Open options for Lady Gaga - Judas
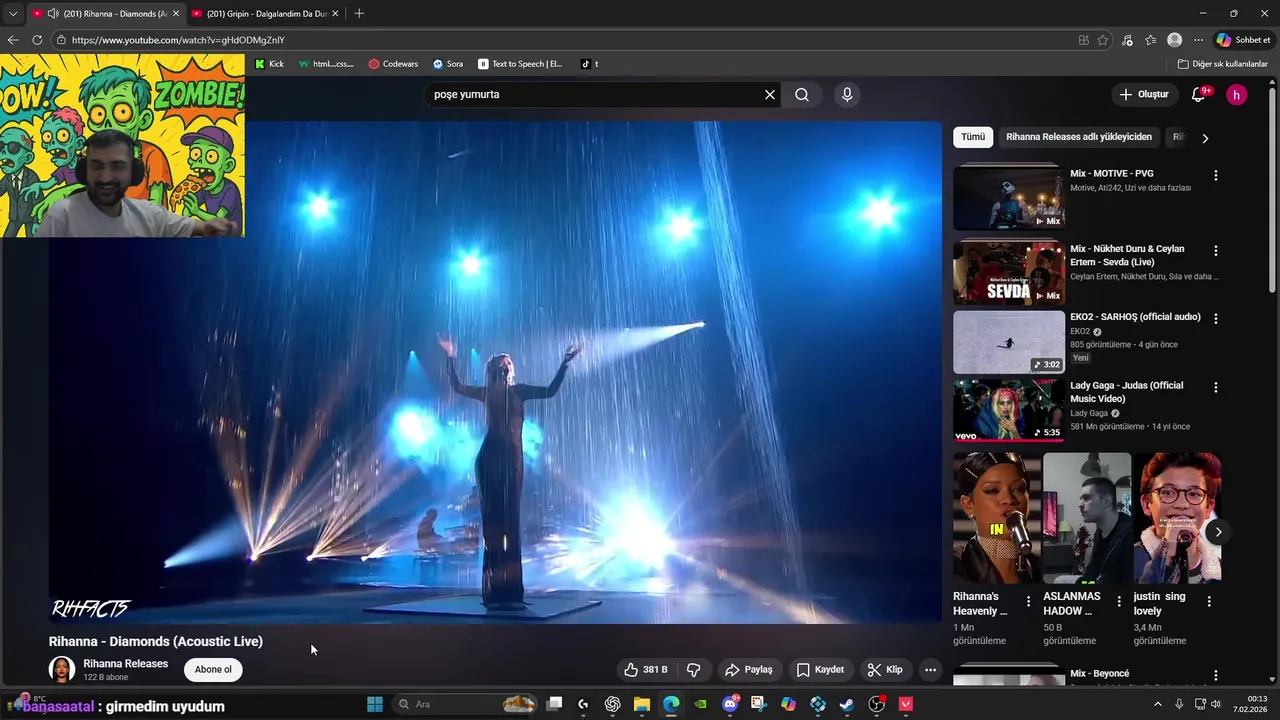This screenshot has height=720, width=1280. click(1216, 387)
